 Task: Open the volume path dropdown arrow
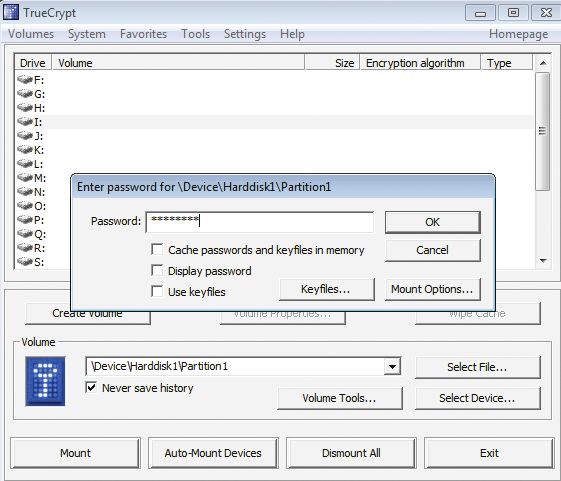(392, 366)
